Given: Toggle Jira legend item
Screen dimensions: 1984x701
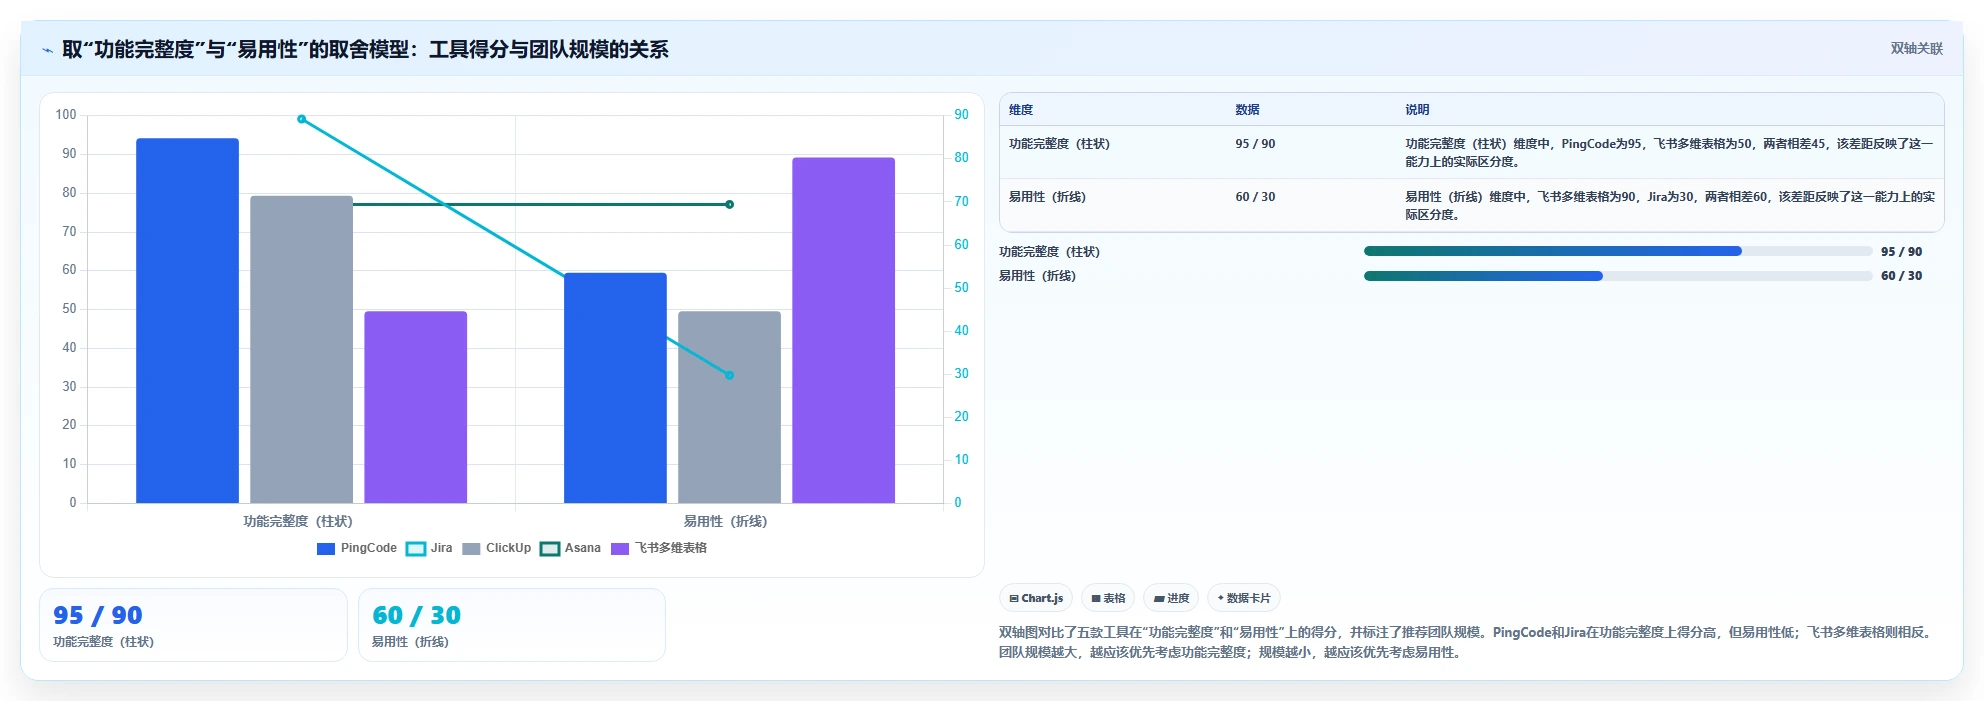Looking at the screenshot, I should click(x=429, y=548).
